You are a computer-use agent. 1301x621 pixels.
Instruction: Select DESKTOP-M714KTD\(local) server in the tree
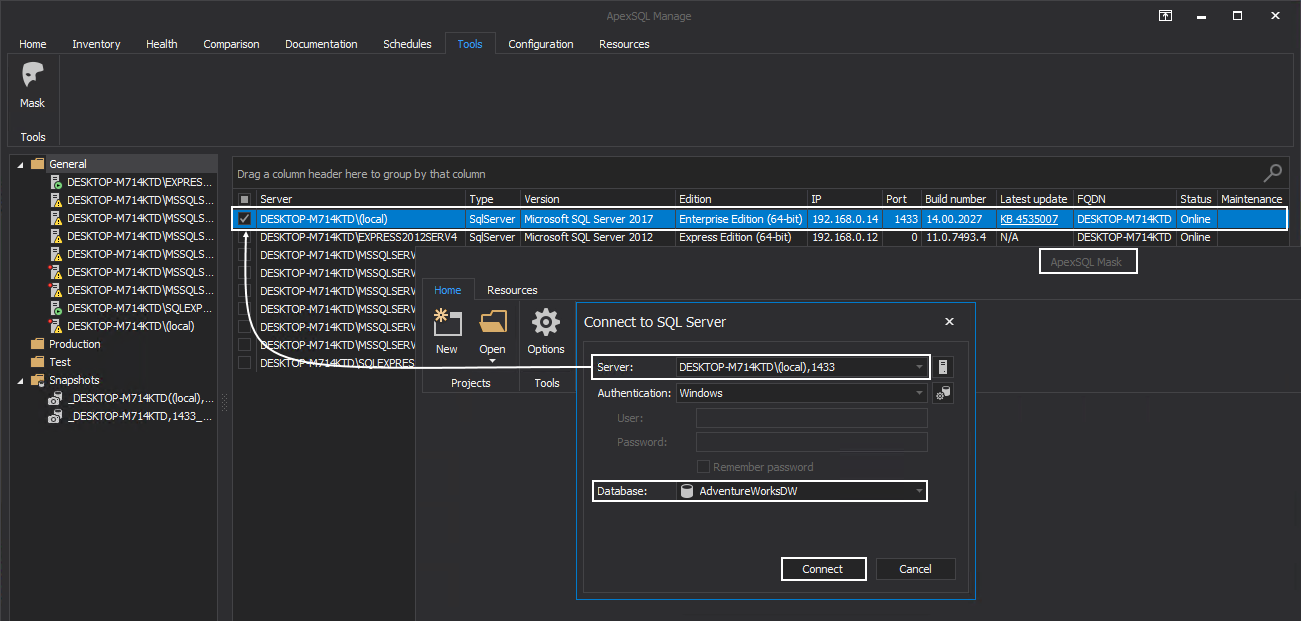coord(131,326)
